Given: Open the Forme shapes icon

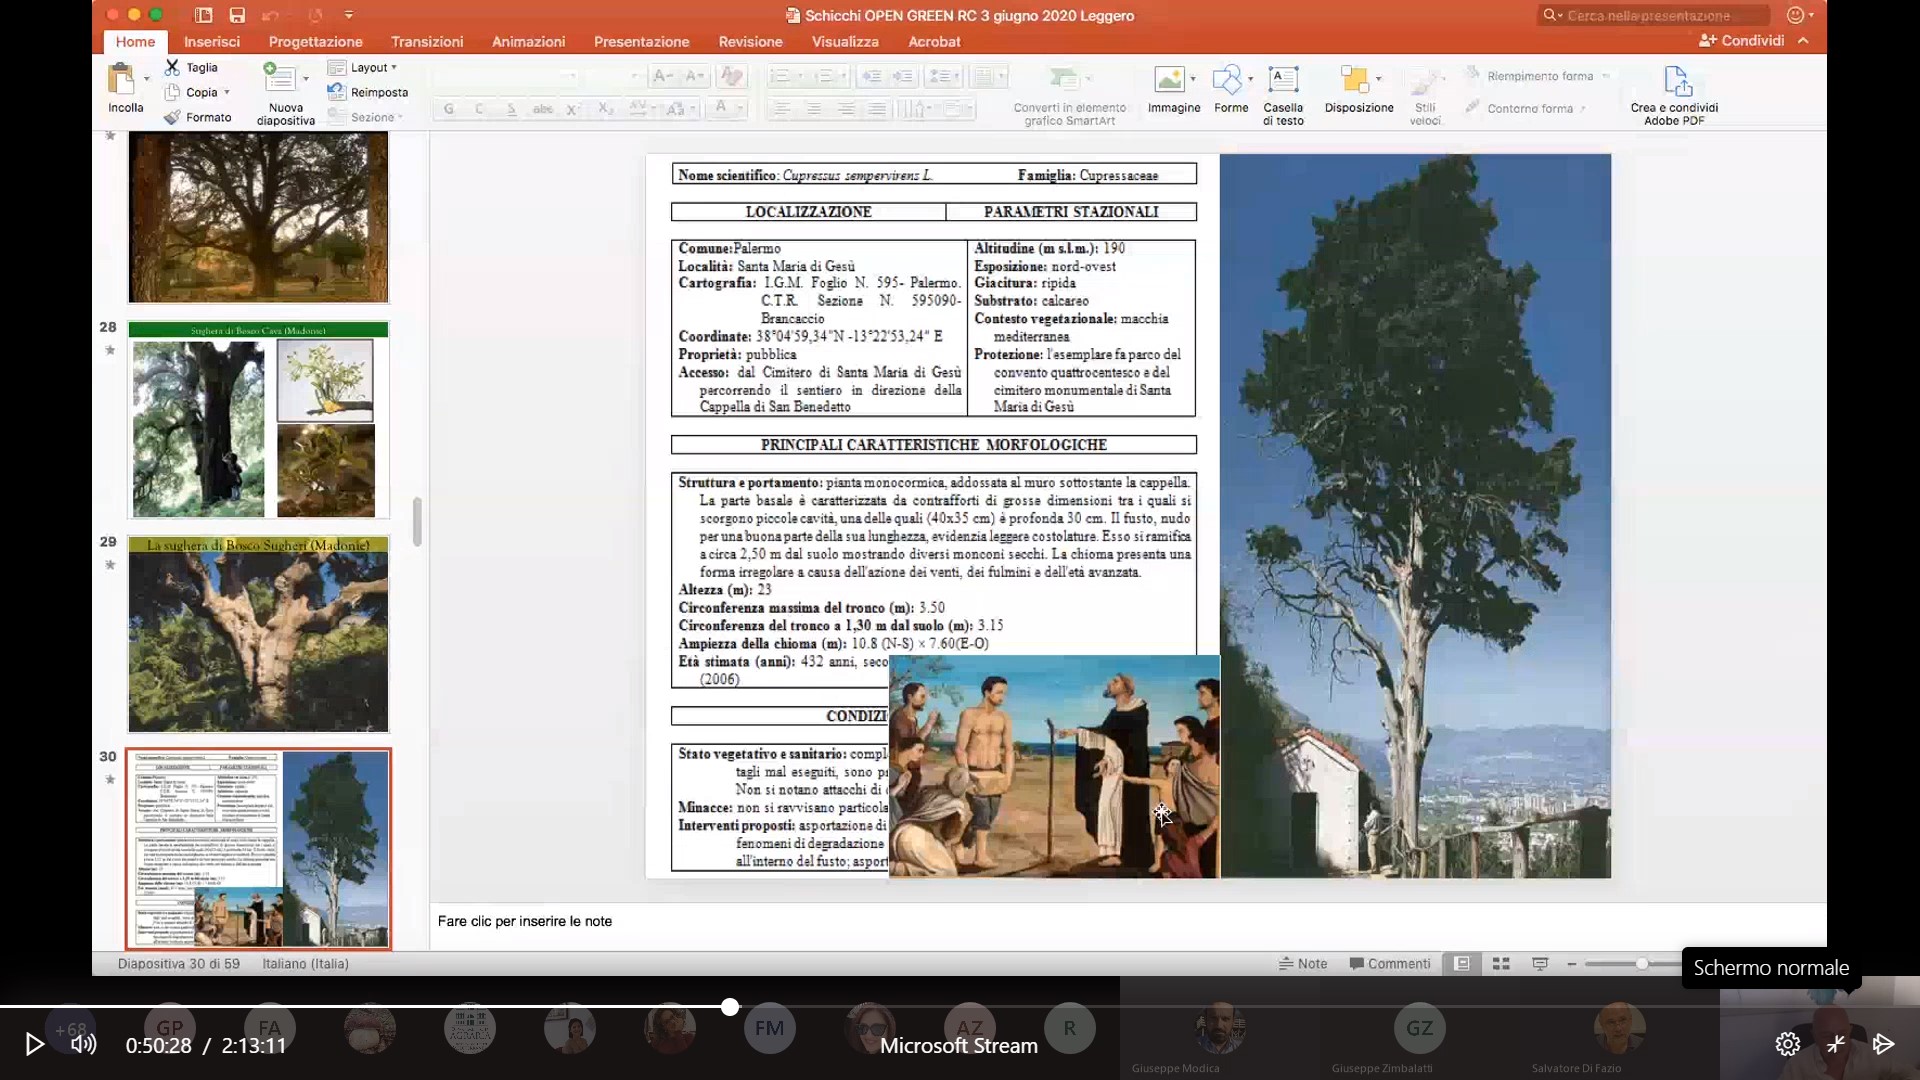Looking at the screenshot, I should tap(1226, 79).
